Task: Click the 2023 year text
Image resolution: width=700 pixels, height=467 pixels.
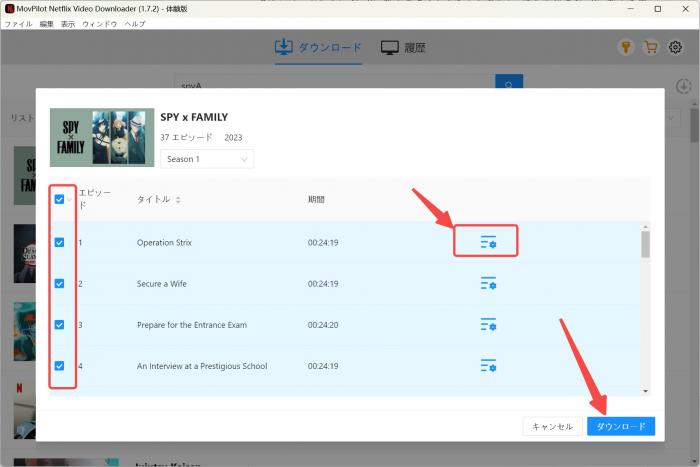Action: (233, 138)
